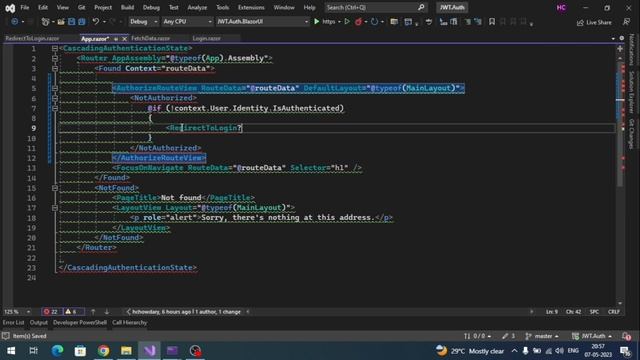
Task: Collapse the NotFound block on line 15
Action: 55,188
